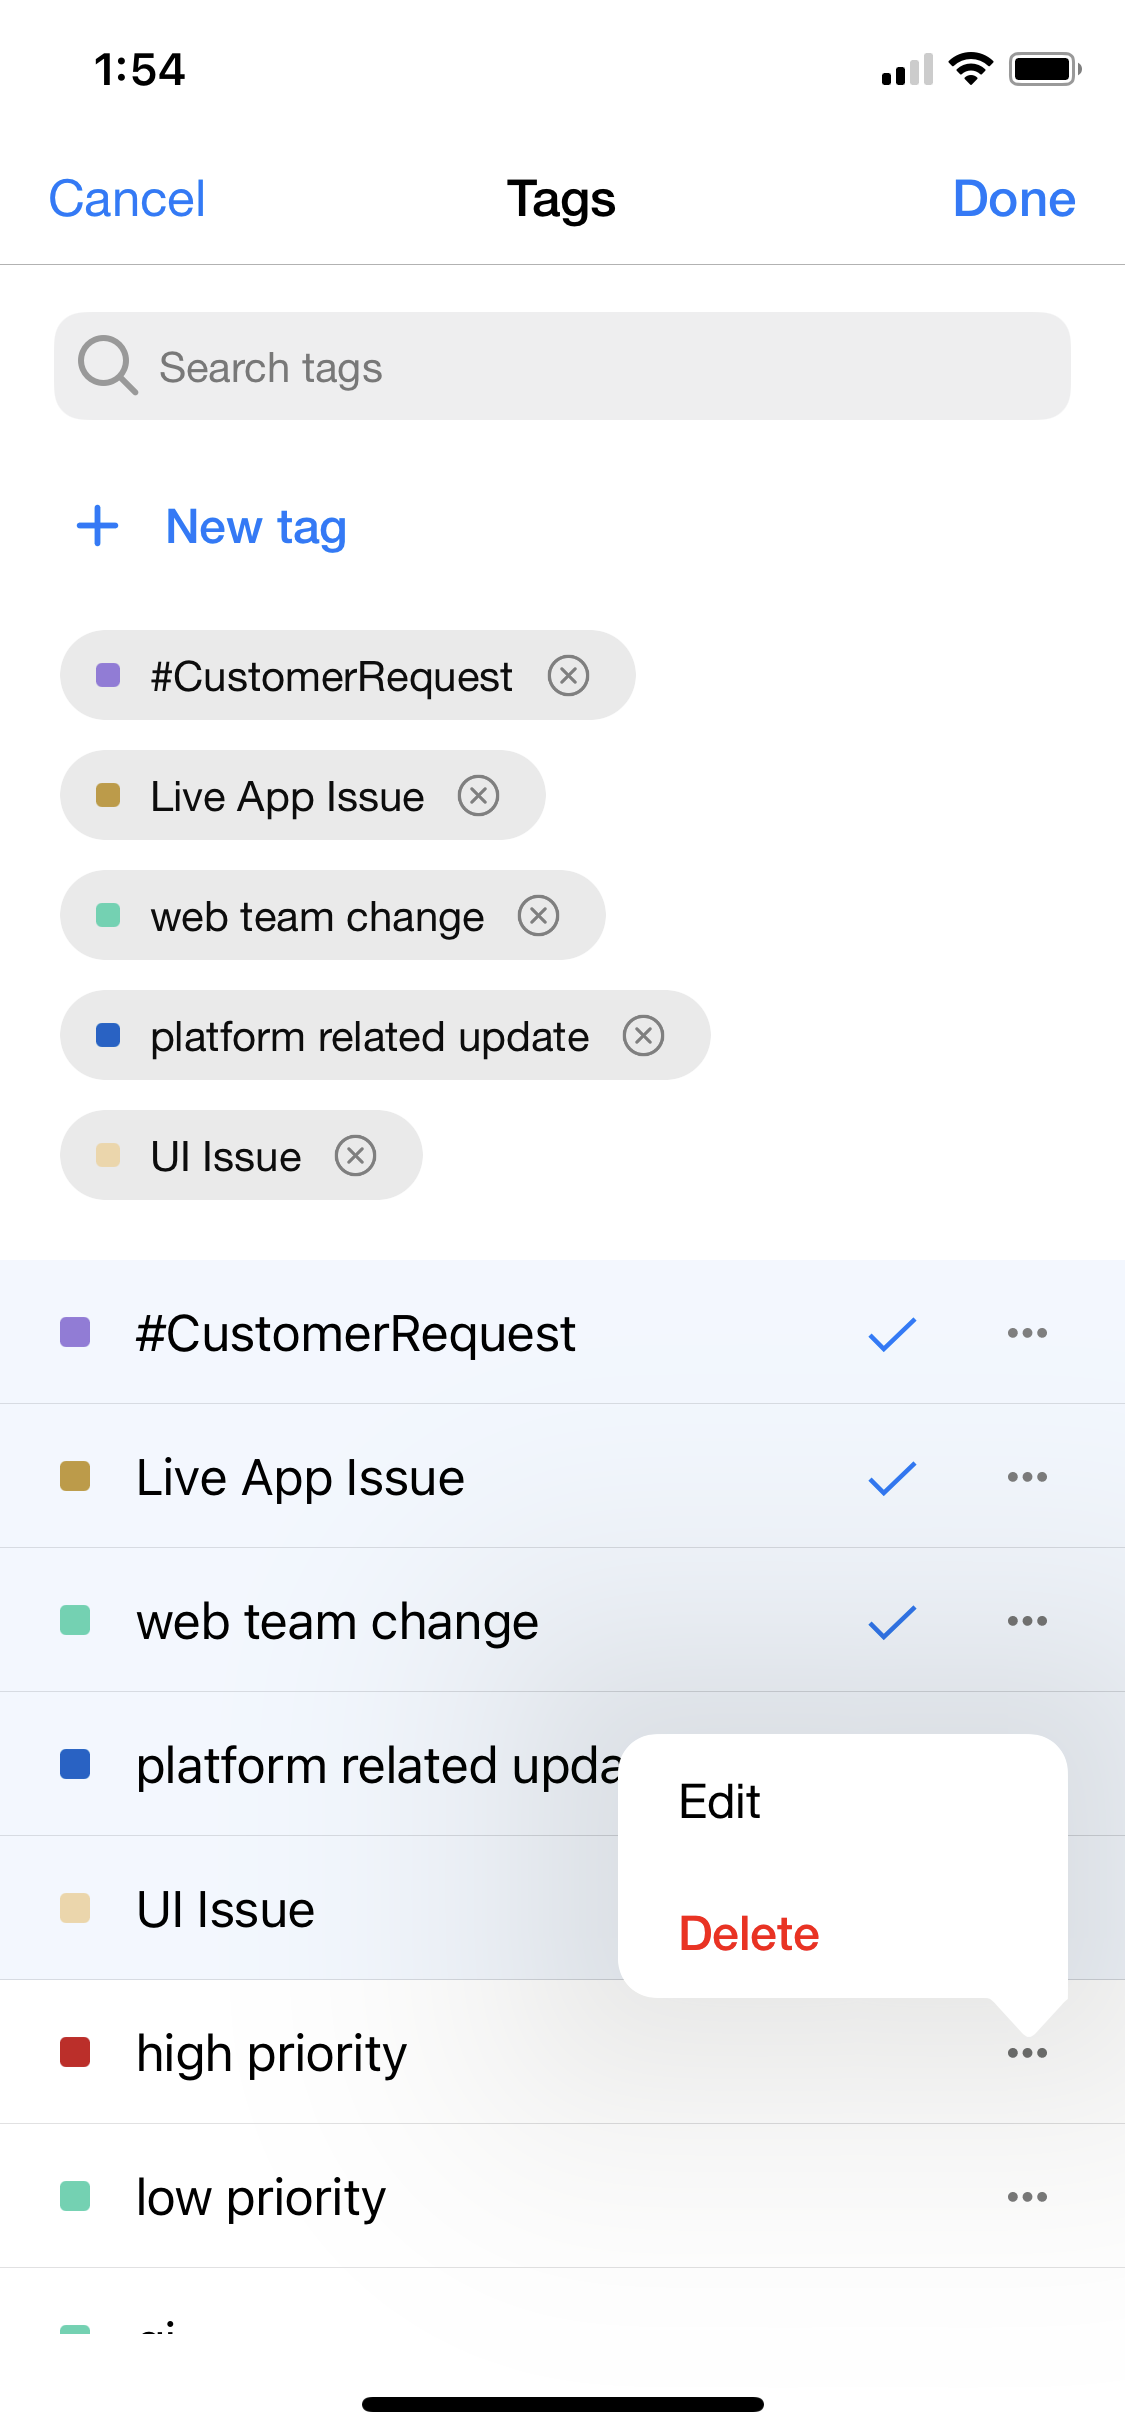1125x2436 pixels.
Task: Remove the web team change tag chip
Action: click(x=538, y=915)
